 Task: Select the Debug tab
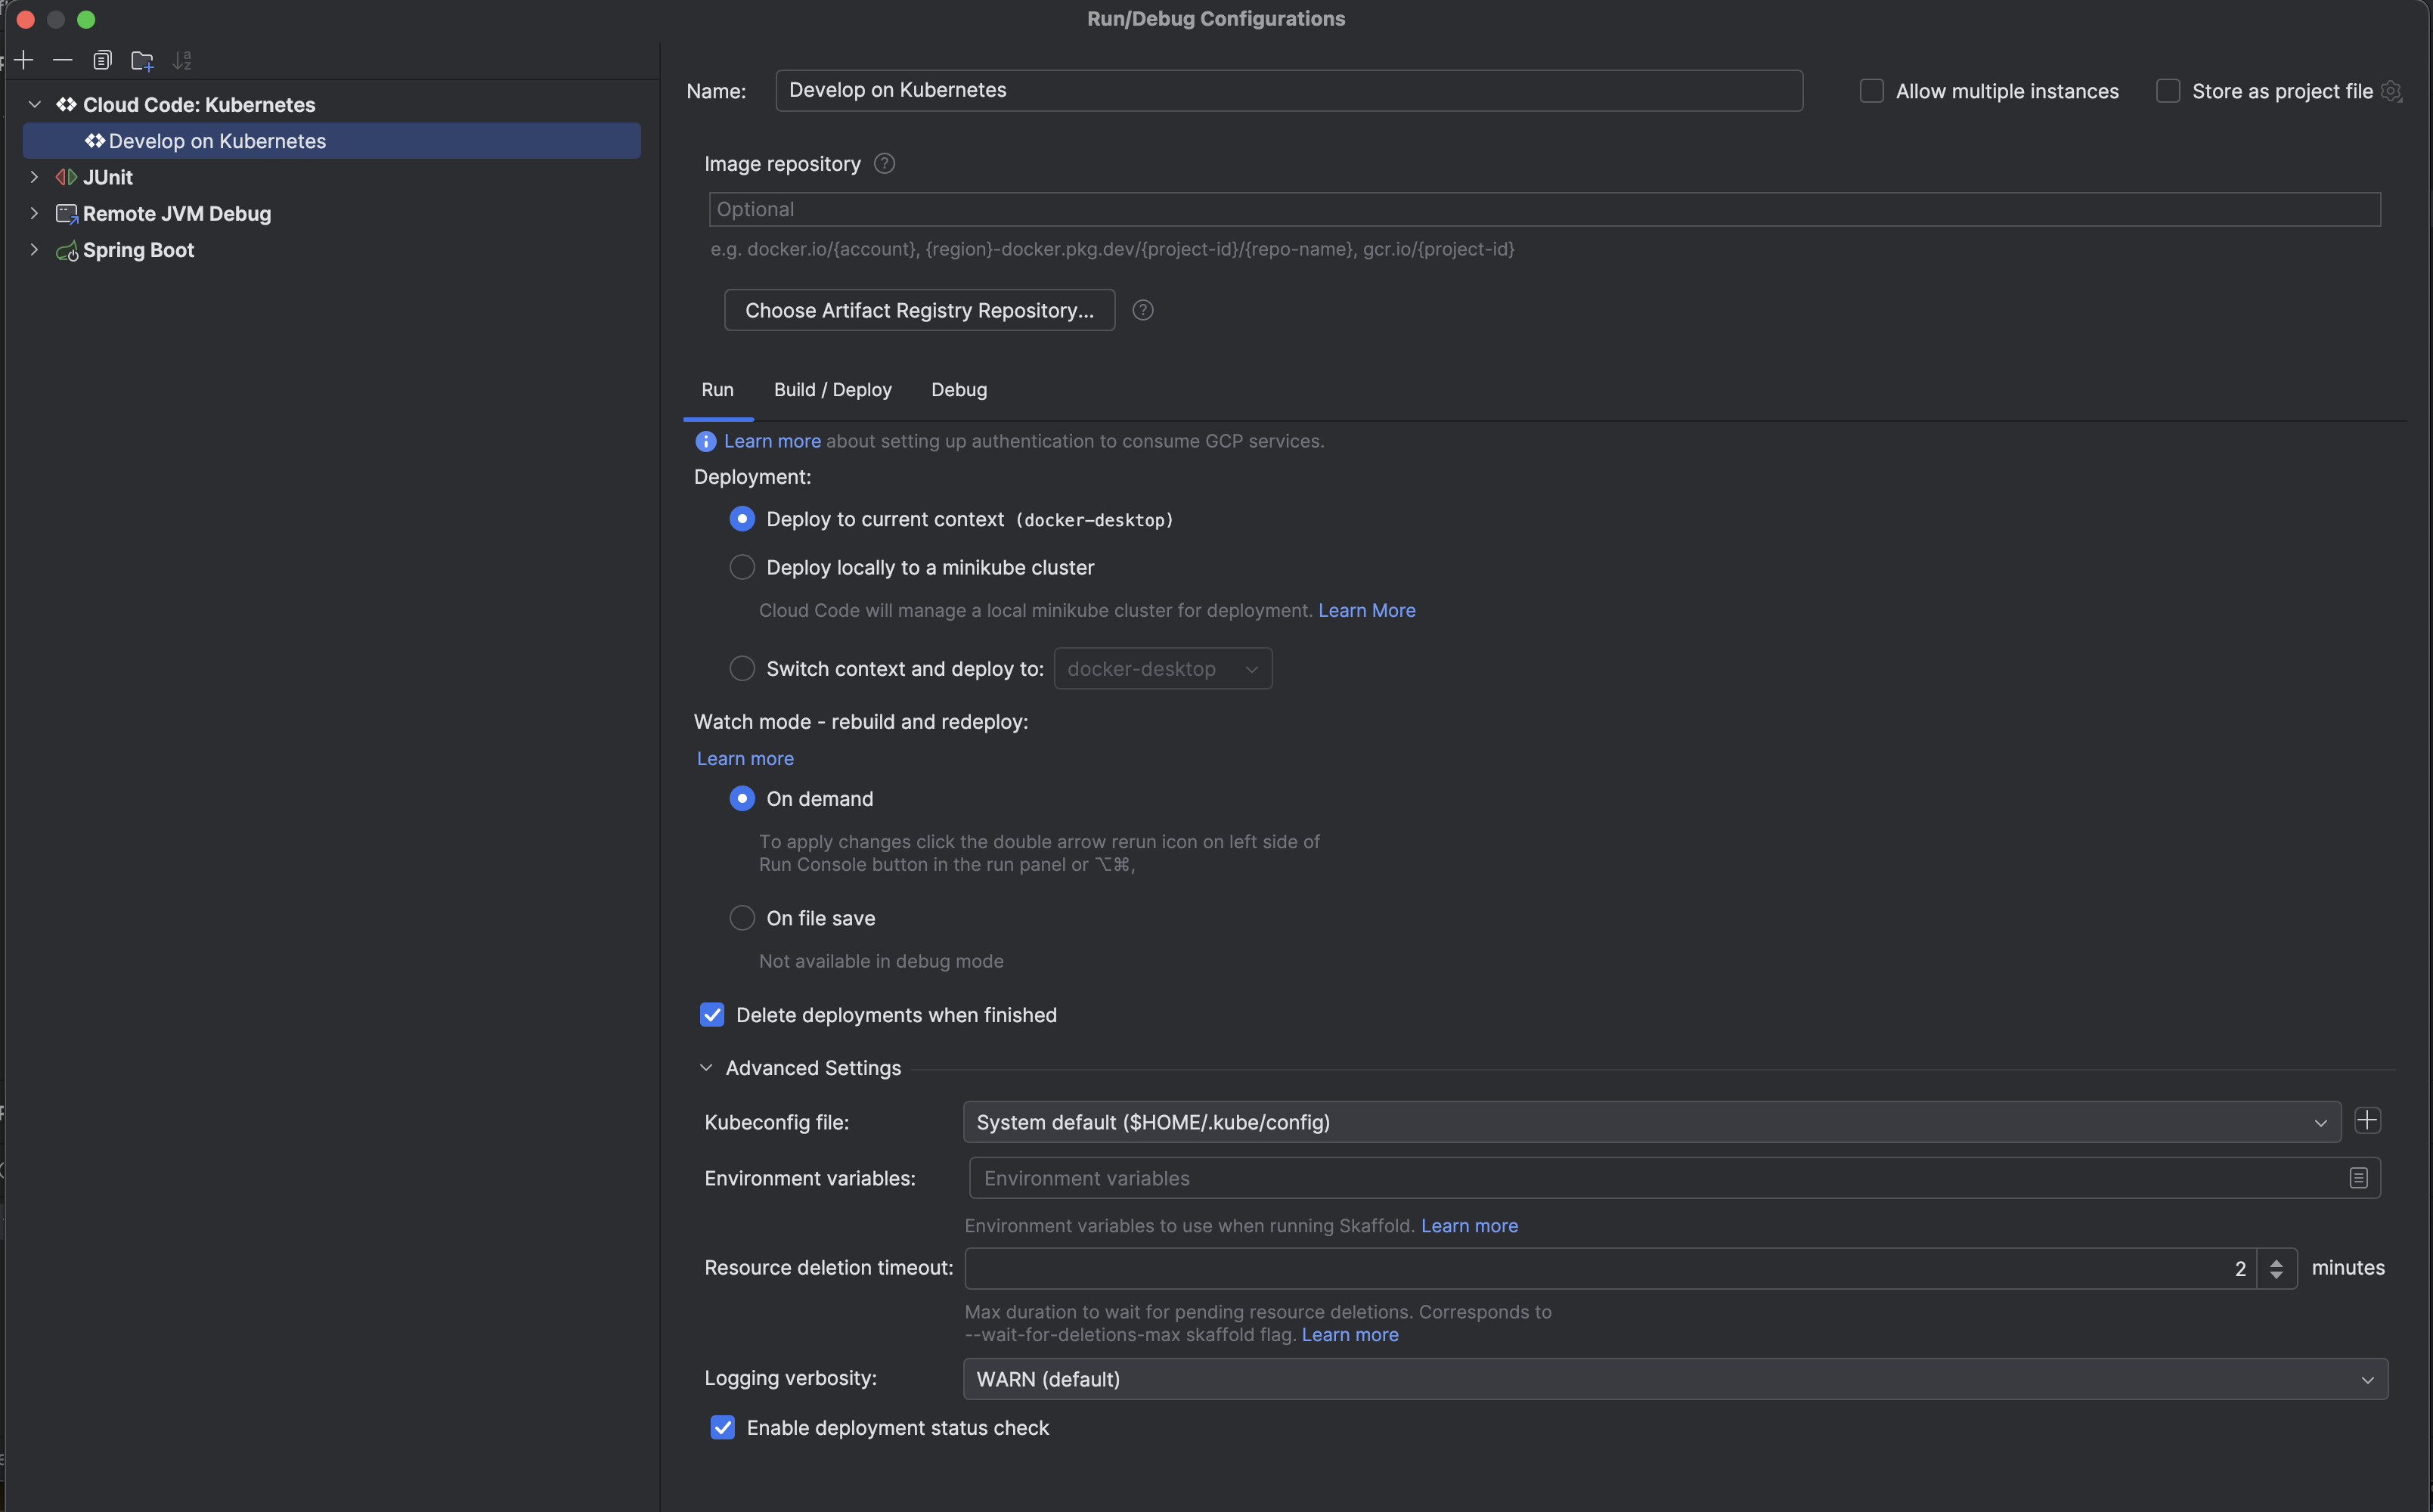(958, 390)
